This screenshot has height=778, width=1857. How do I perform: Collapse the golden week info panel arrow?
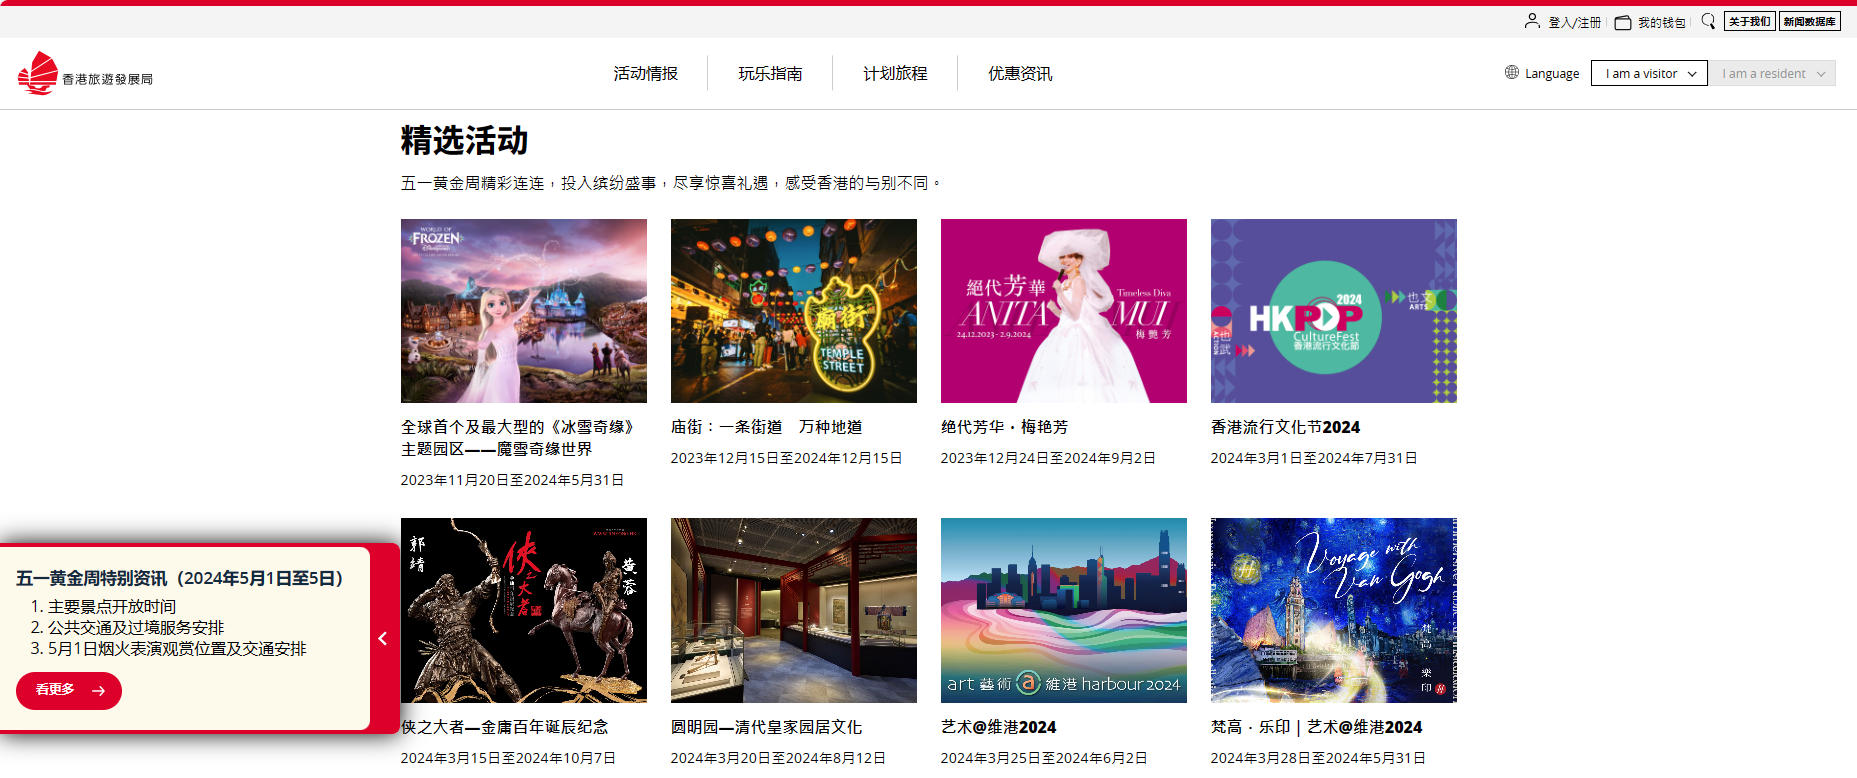pyautogui.click(x=383, y=638)
